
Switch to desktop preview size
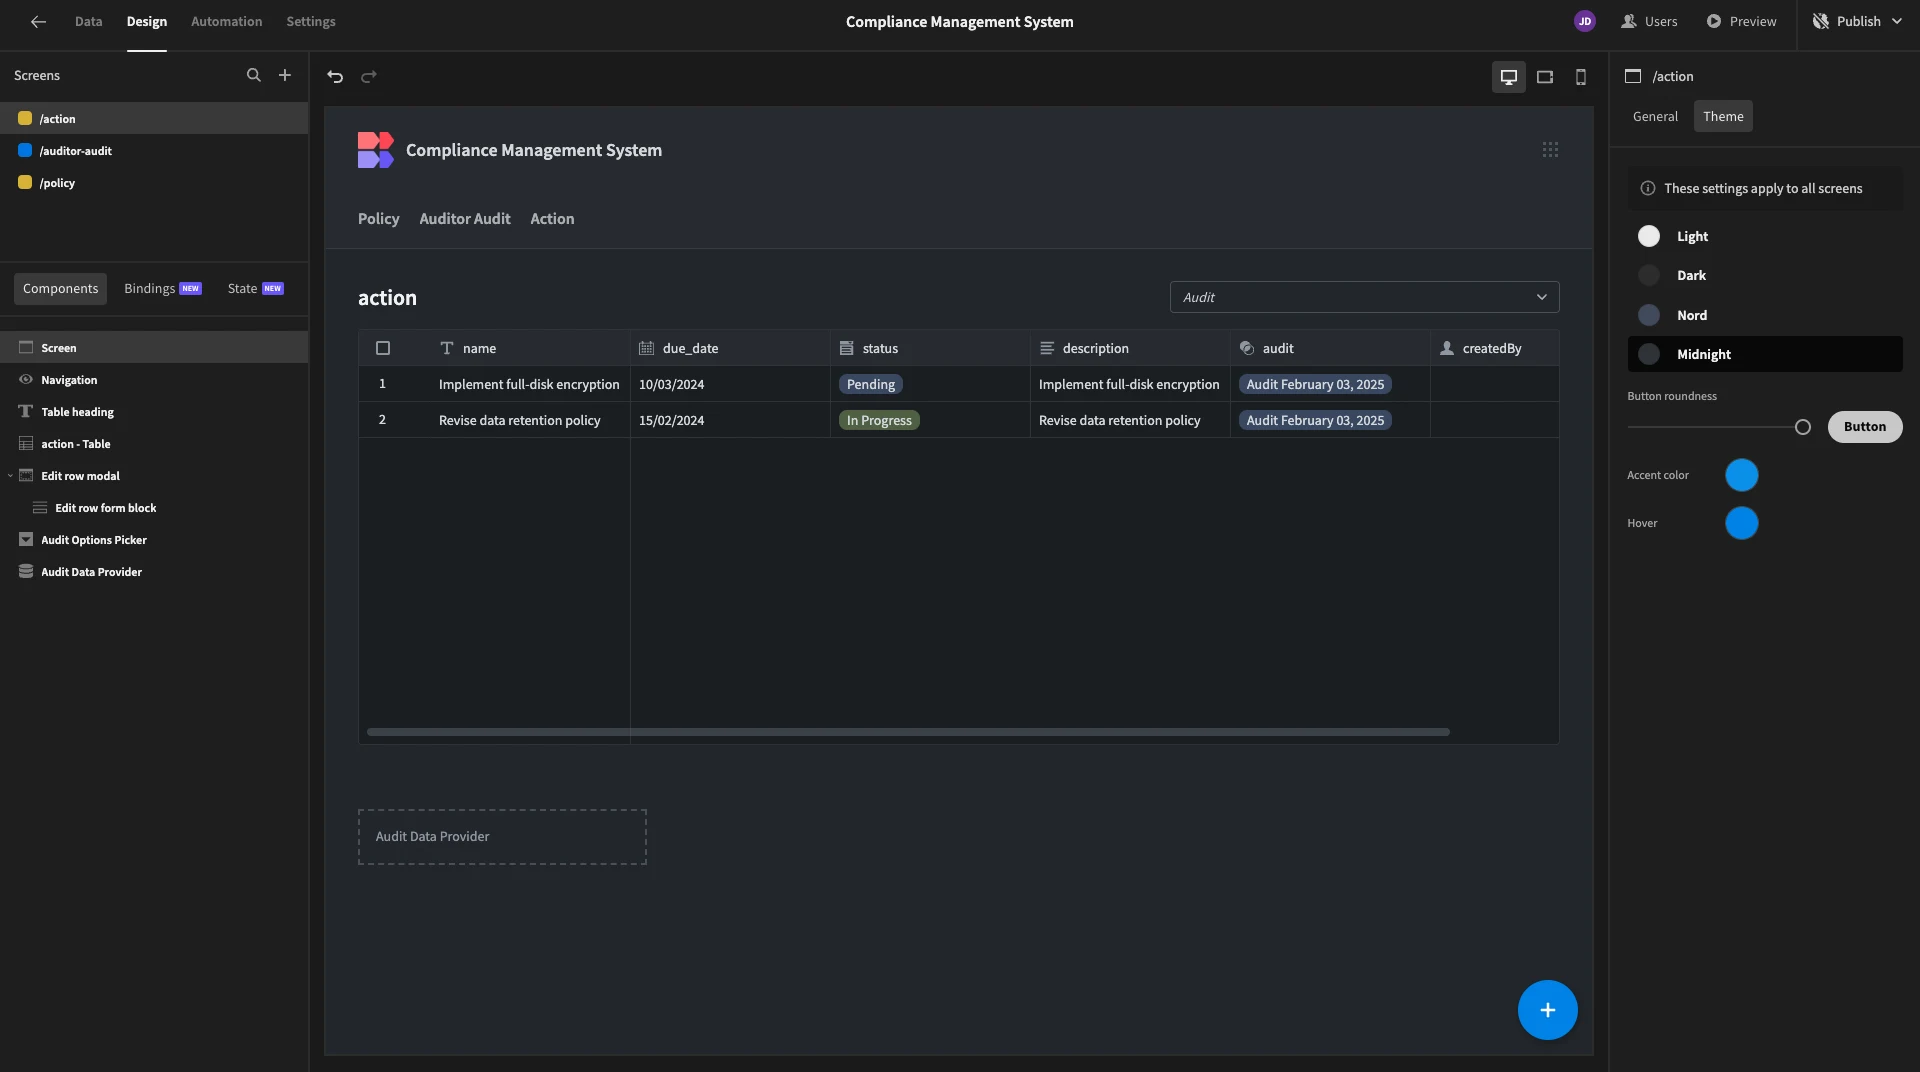click(1508, 76)
